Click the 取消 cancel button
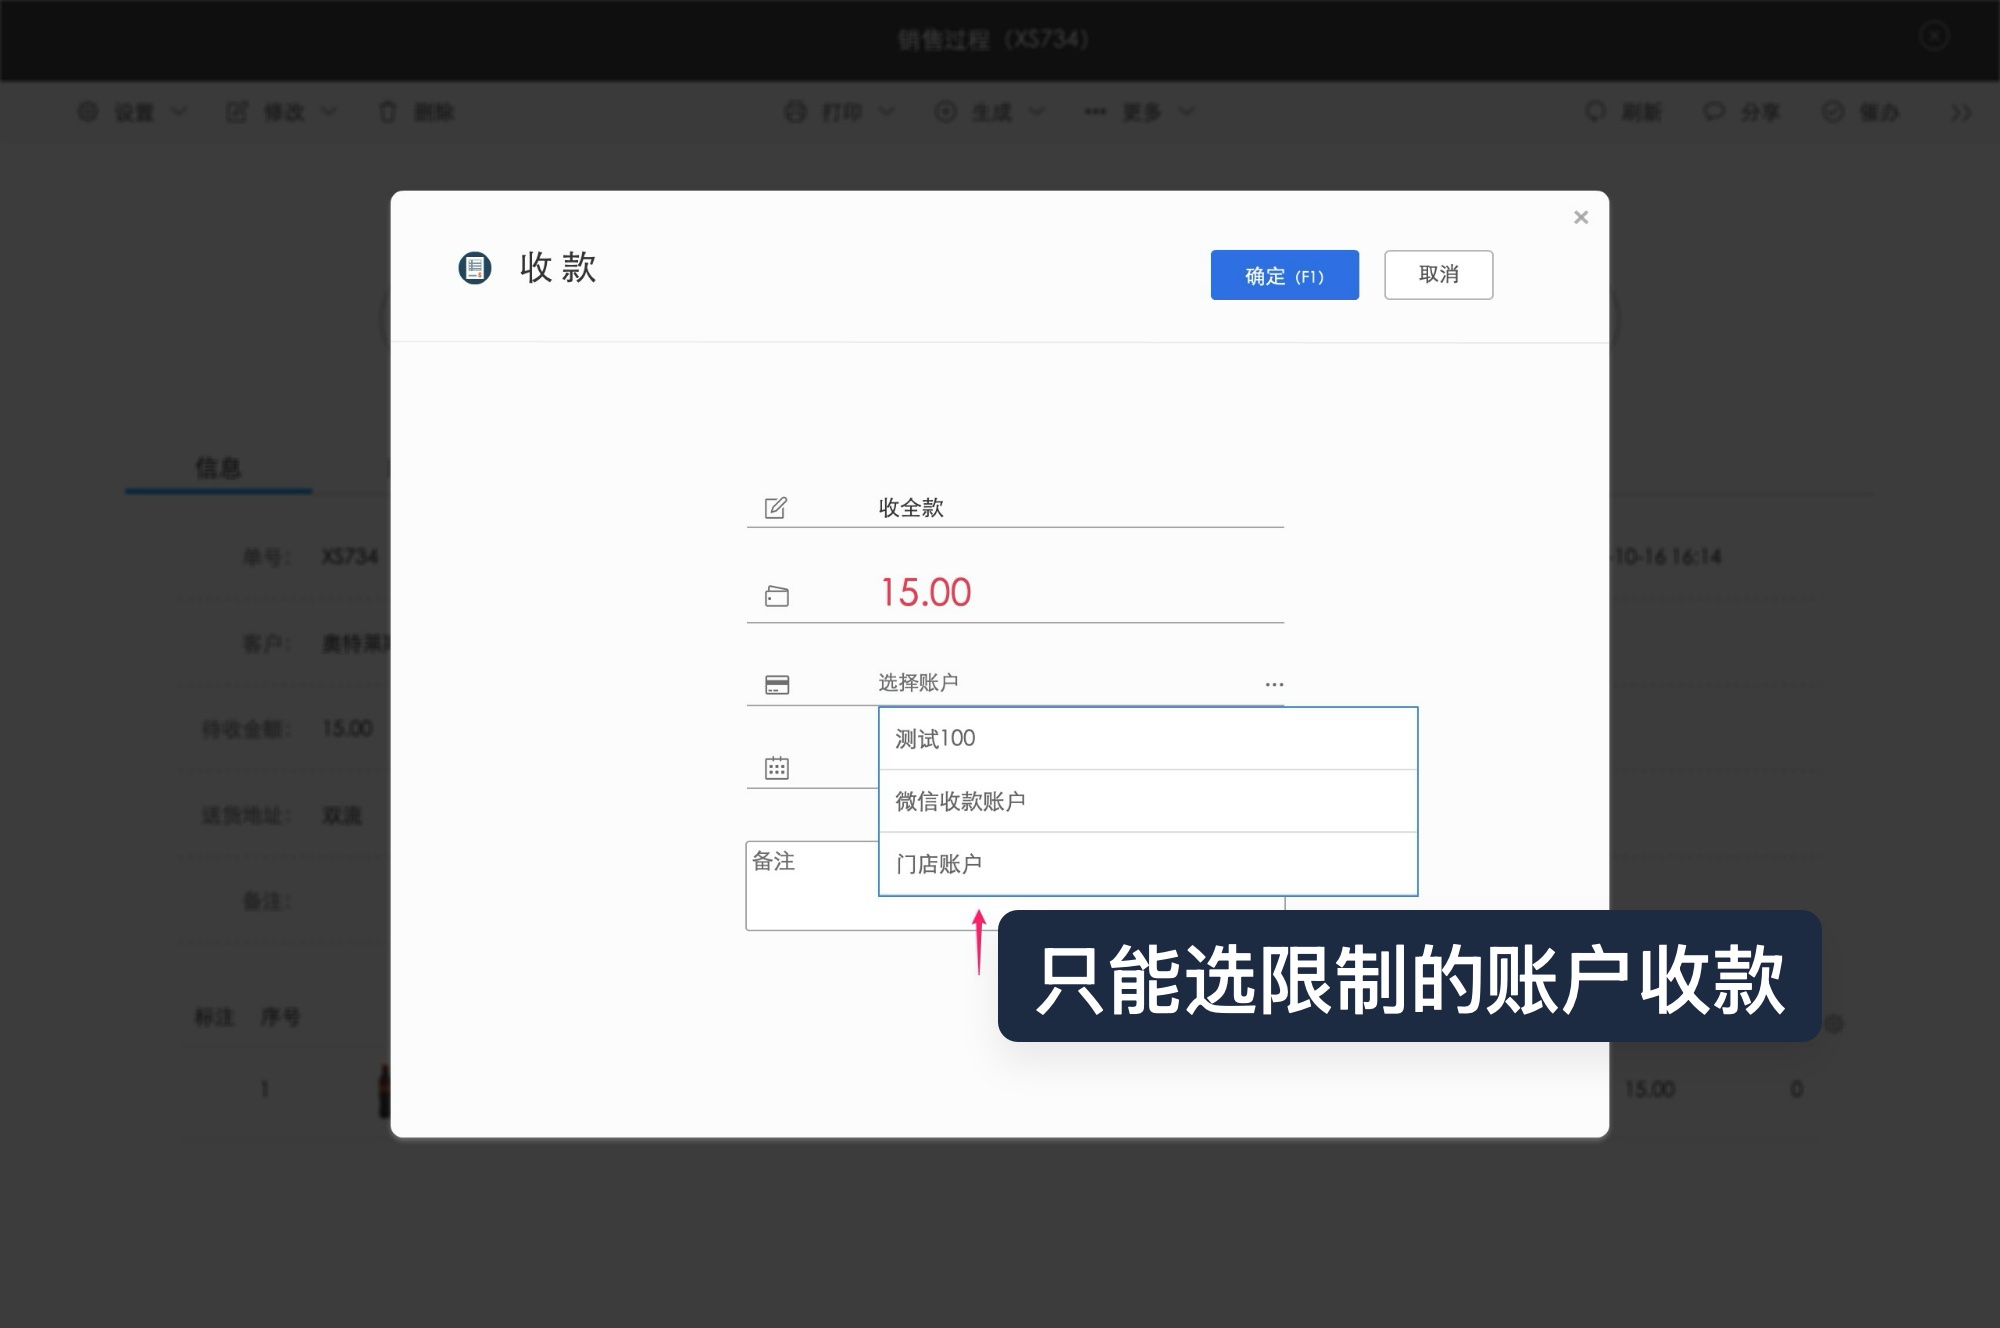 tap(1438, 275)
